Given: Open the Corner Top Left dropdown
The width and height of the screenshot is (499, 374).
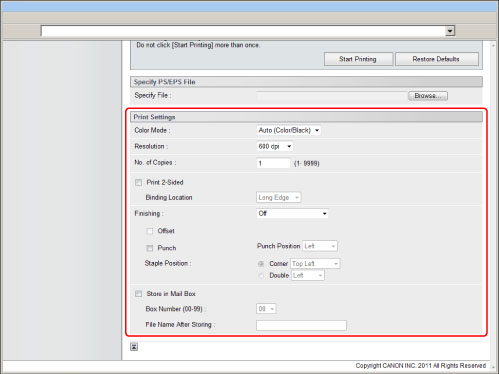Looking at the screenshot, I should coord(315,264).
